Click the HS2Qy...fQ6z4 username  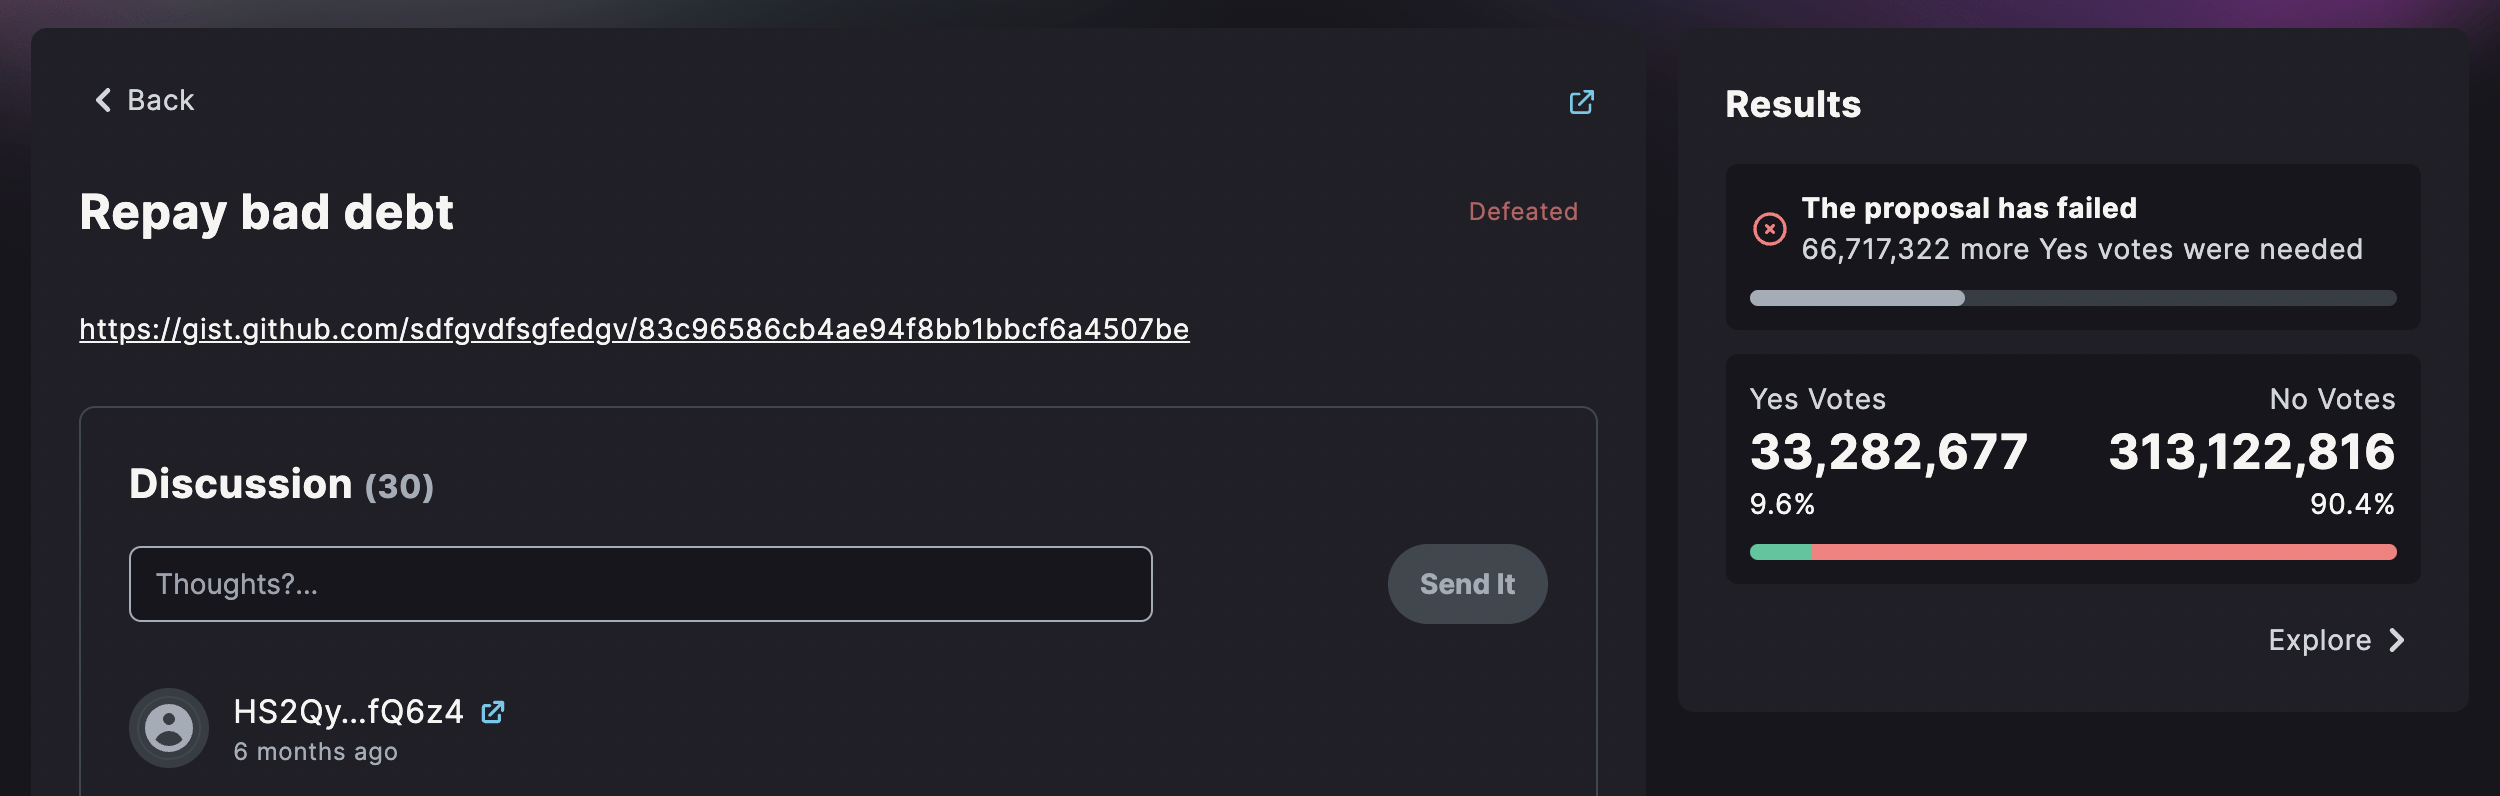point(349,711)
